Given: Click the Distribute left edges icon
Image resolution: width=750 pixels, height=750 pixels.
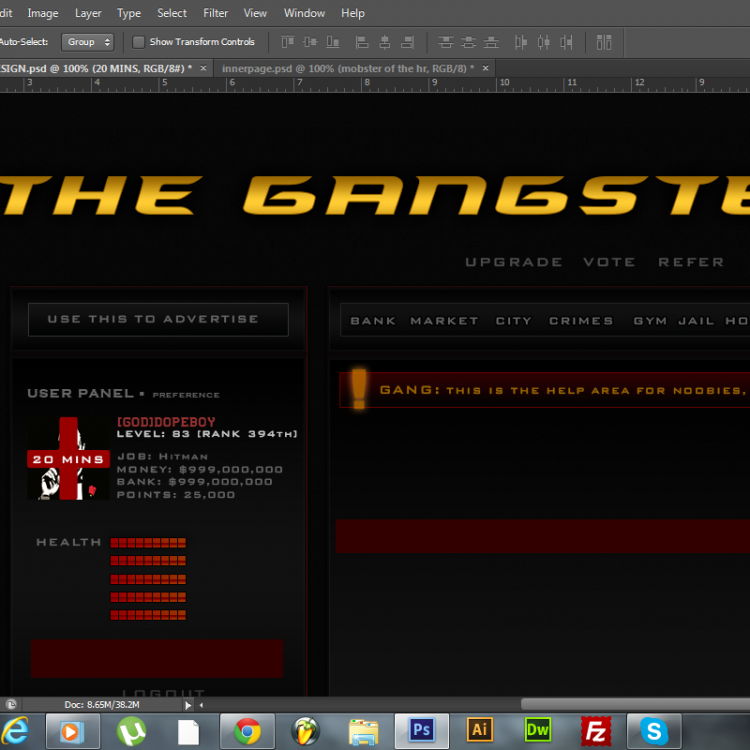Looking at the screenshot, I should (521, 42).
